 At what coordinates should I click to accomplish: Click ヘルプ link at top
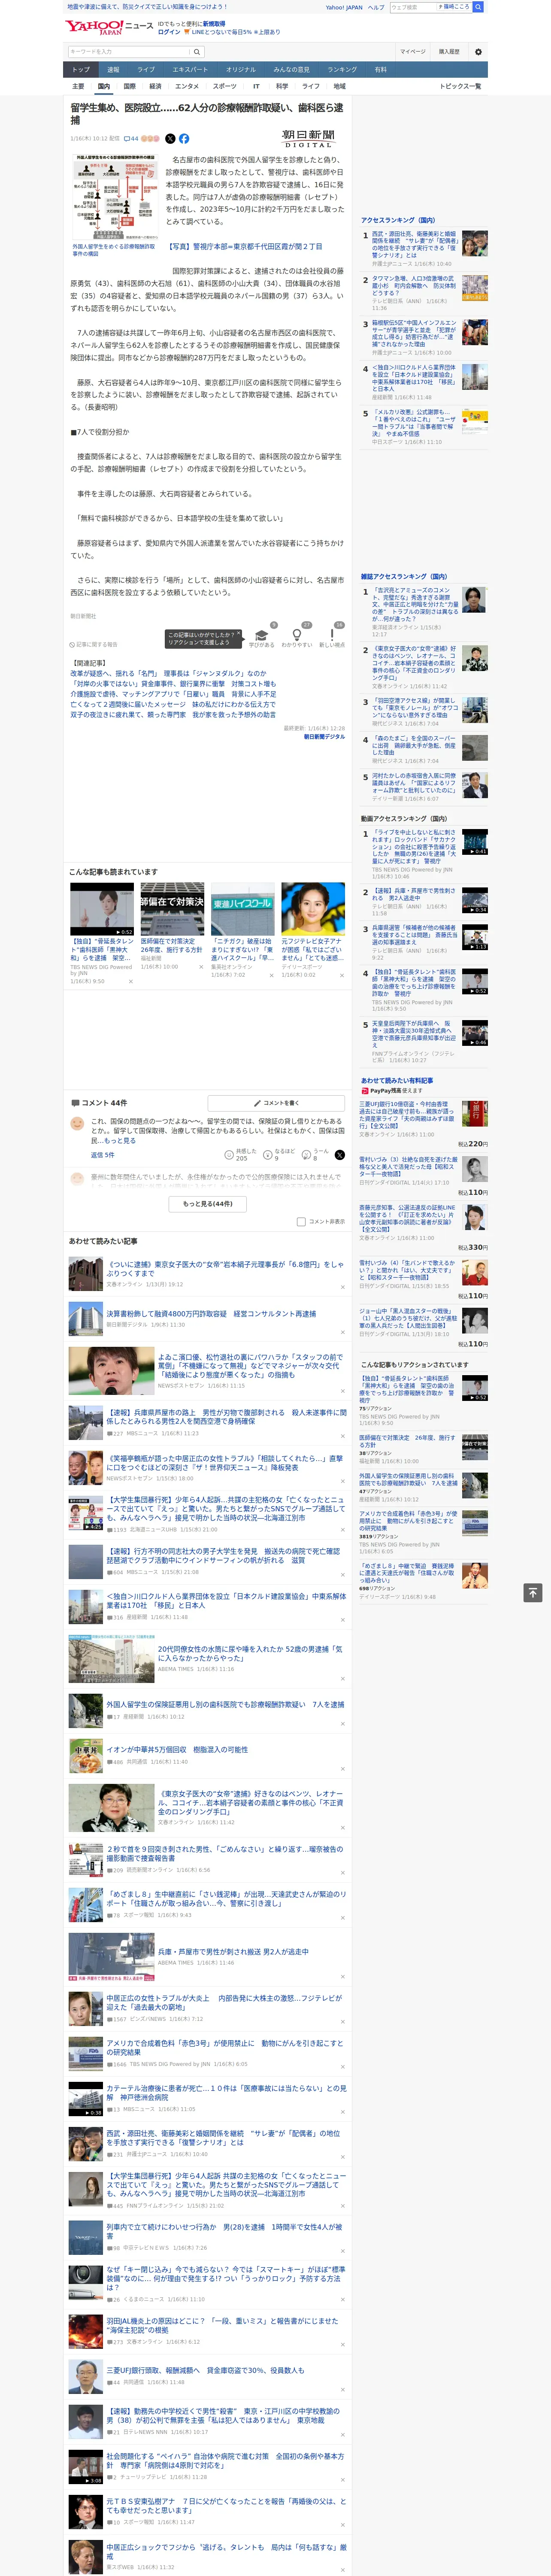pyautogui.click(x=376, y=7)
